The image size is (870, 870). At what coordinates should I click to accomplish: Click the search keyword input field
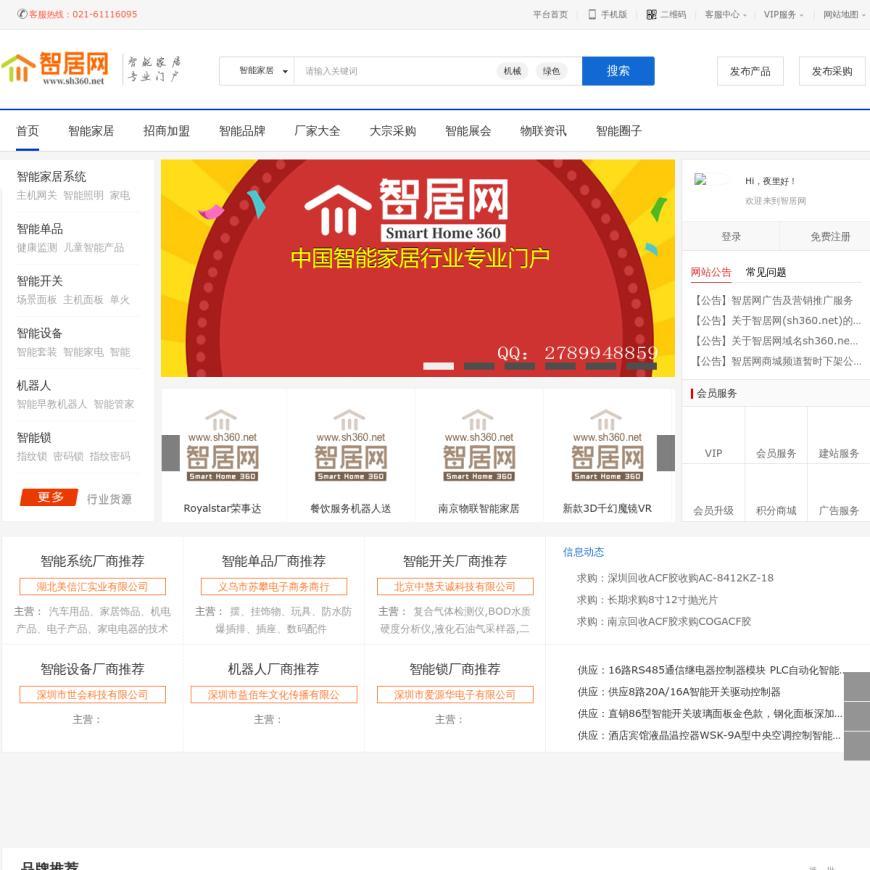pos(394,71)
